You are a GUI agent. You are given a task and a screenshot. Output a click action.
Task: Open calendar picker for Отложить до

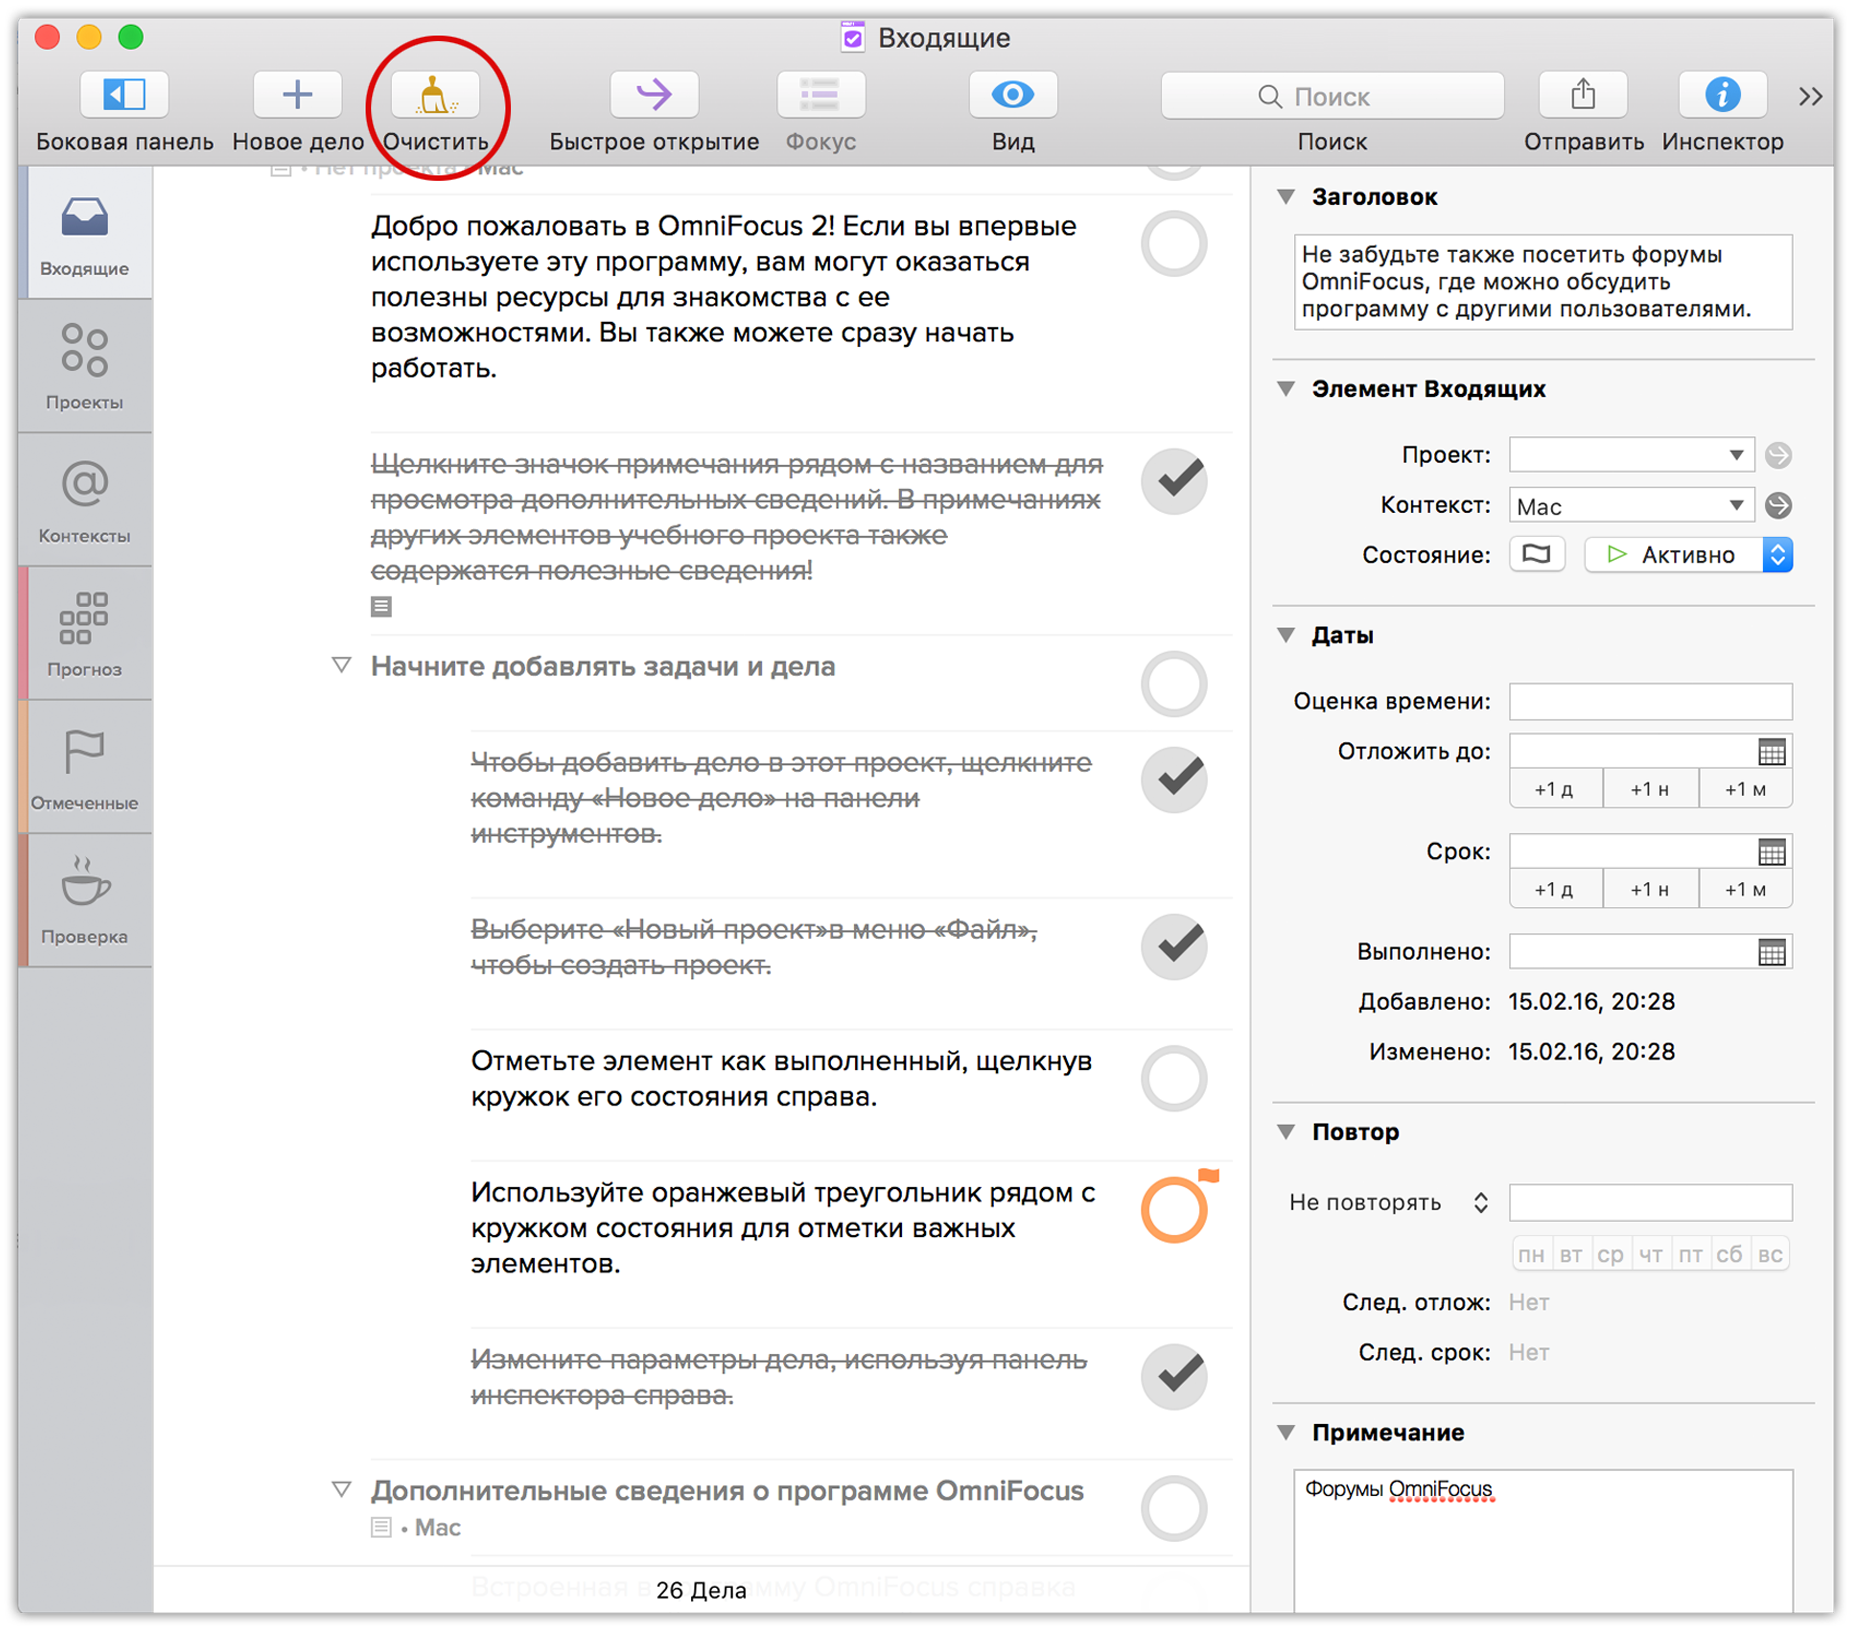click(x=1772, y=752)
